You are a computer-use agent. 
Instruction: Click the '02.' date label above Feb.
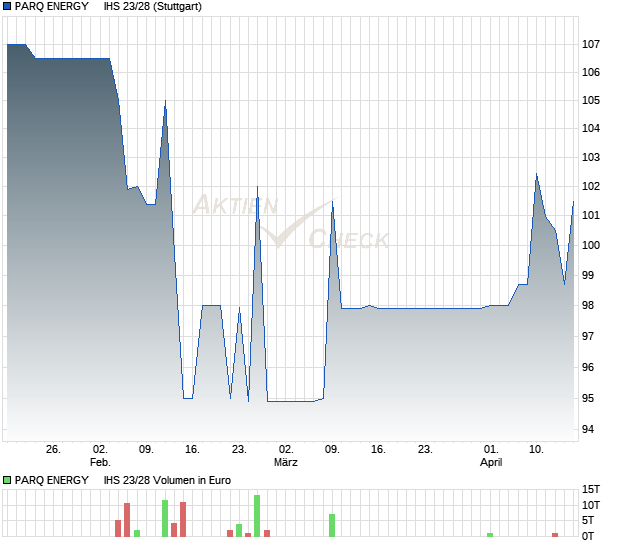coord(100,450)
